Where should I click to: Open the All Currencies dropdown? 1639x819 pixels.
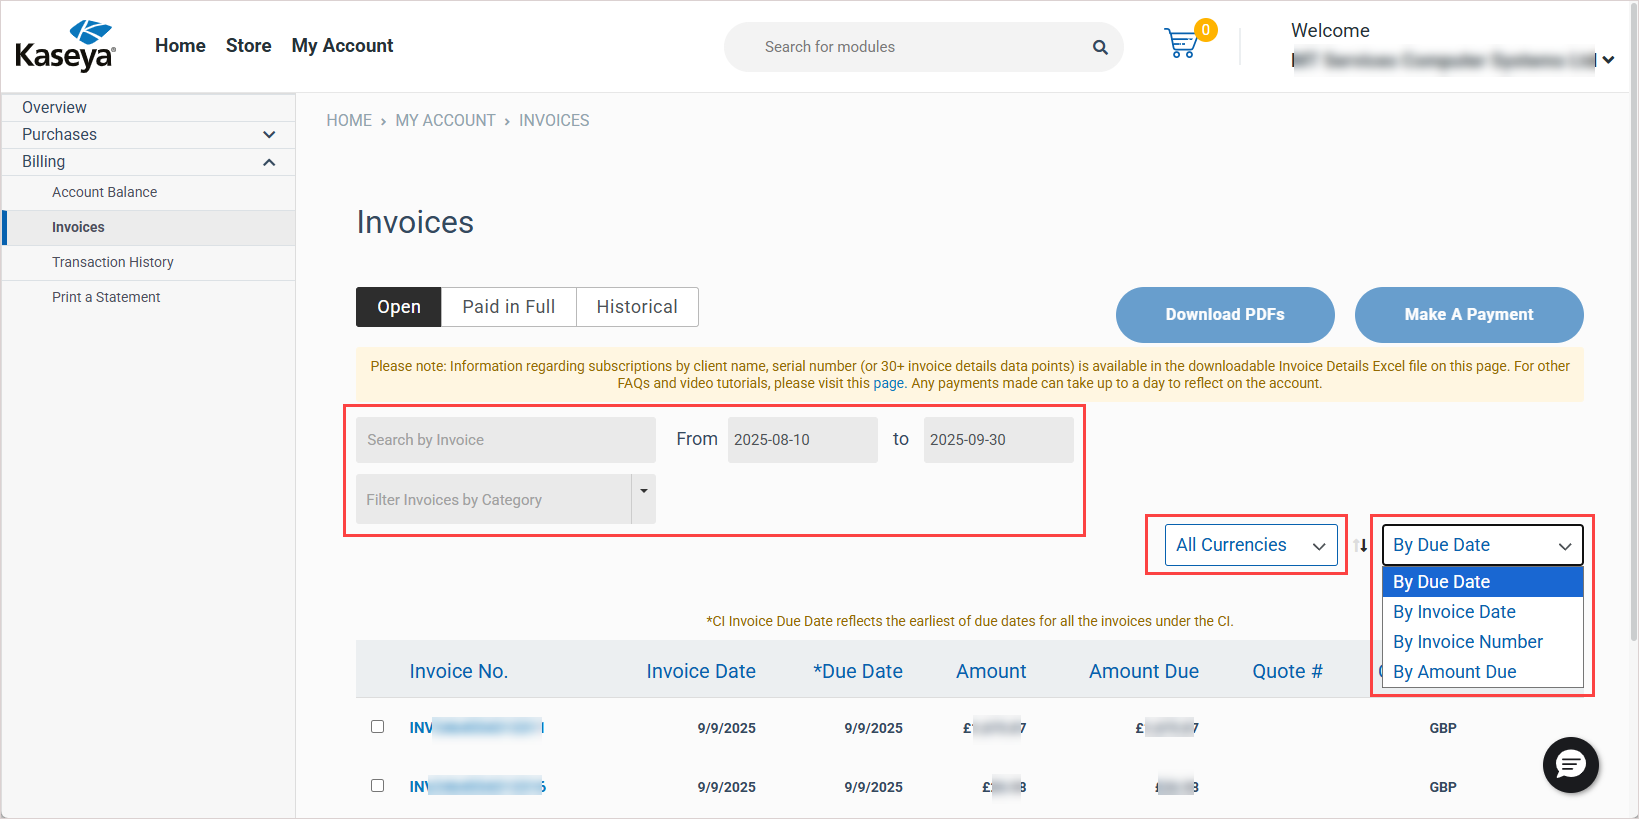pos(1250,545)
